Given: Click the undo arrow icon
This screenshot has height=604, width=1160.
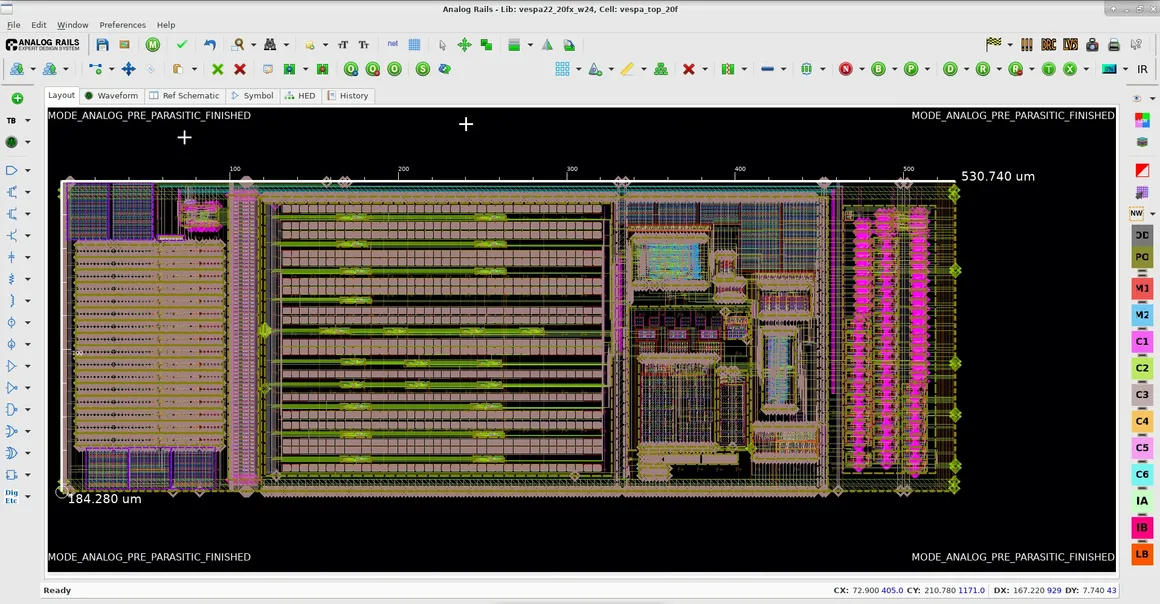Looking at the screenshot, I should click(x=210, y=45).
